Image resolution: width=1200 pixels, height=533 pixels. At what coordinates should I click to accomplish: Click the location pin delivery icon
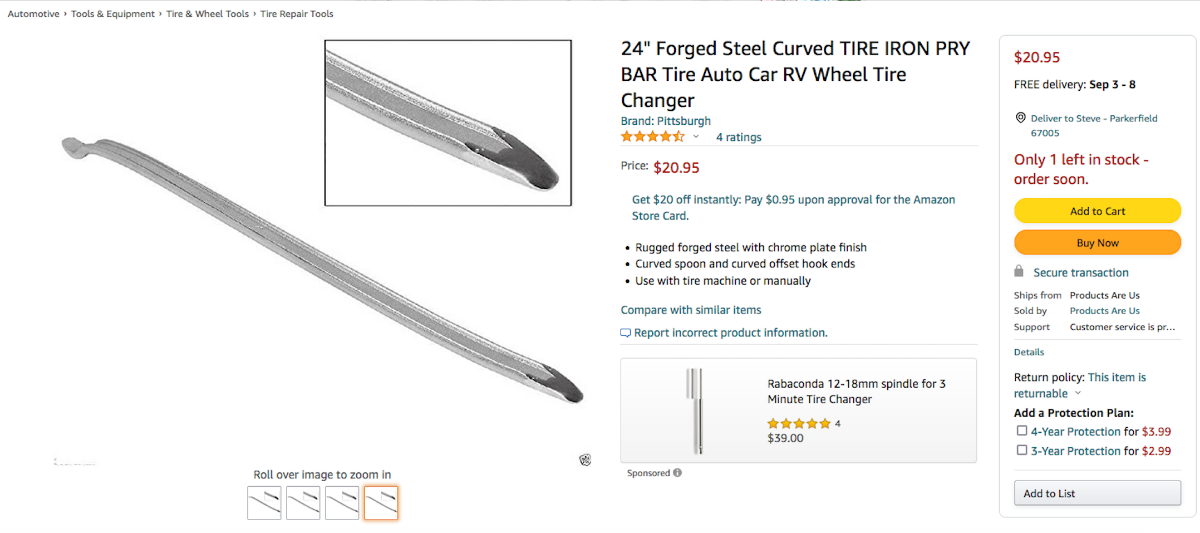tap(1020, 118)
